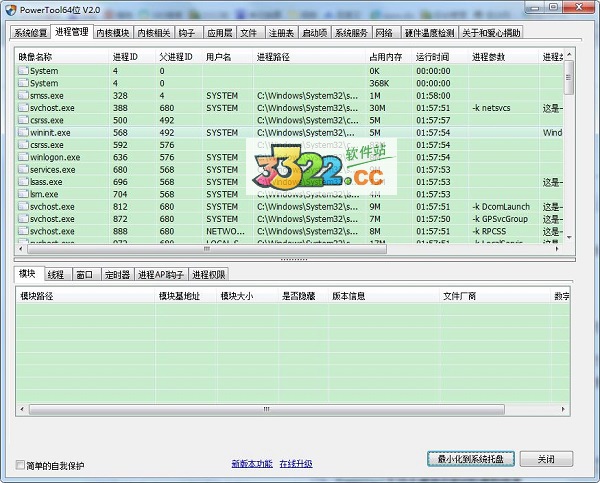Select the 进程管理 tab
Viewport: 600px width, 483px height.
[72, 32]
